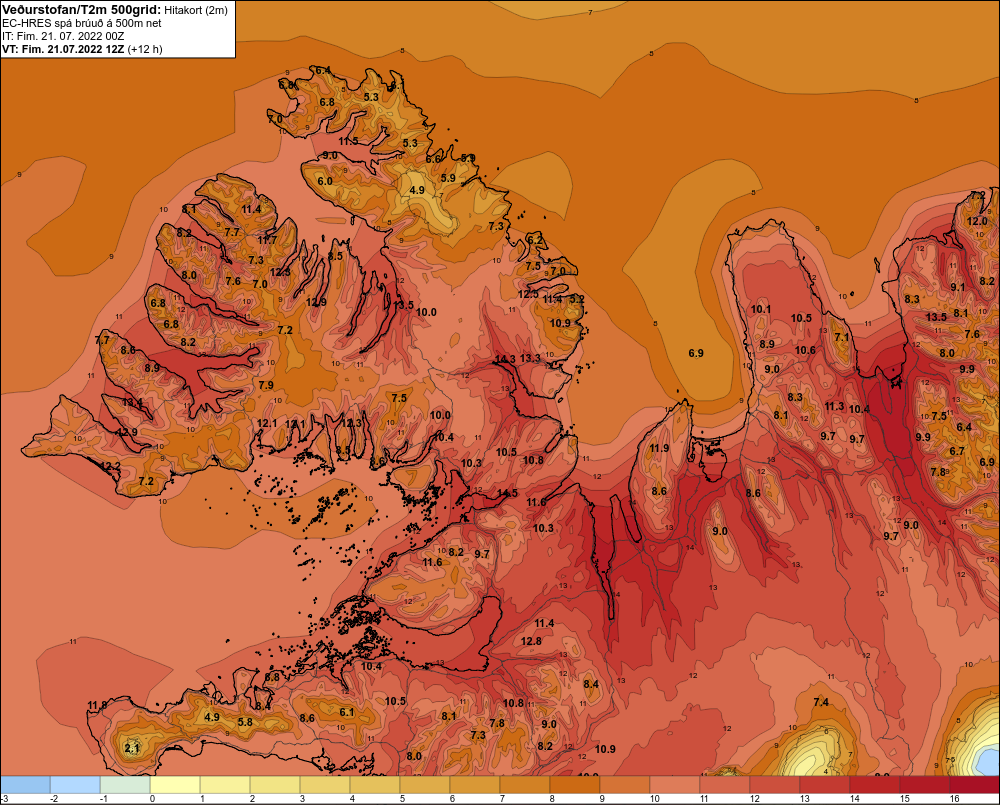
Task: Click the -3 legend scale number
Action: tap(5, 799)
